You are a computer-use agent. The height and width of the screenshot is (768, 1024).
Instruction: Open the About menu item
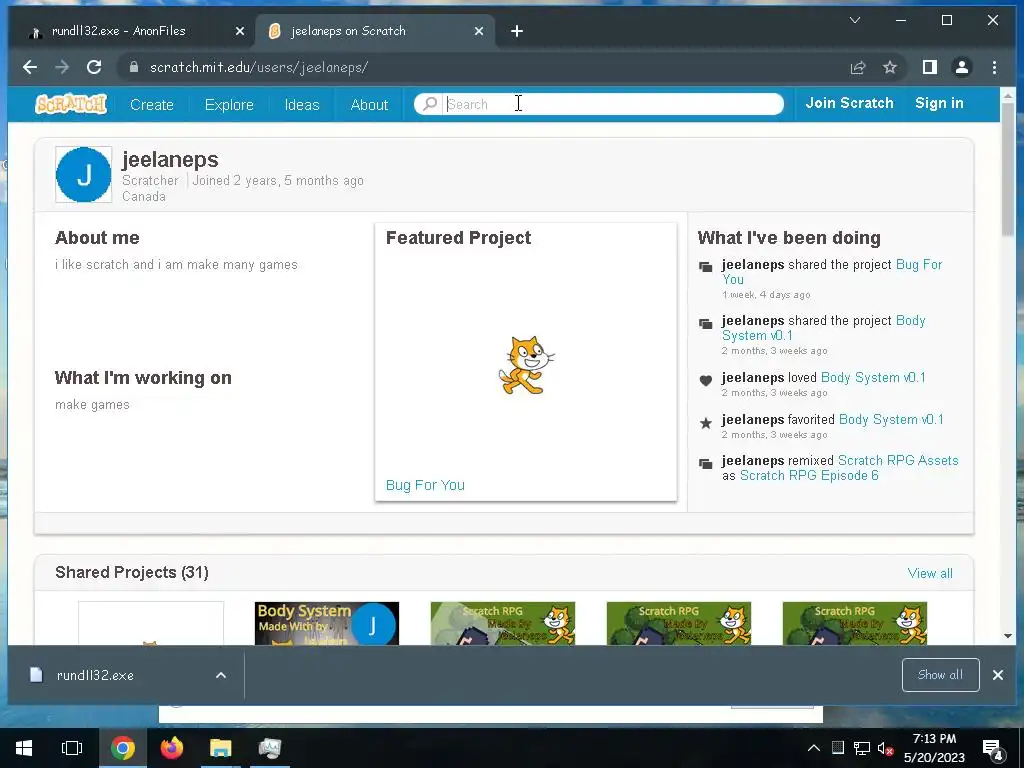[x=369, y=104]
